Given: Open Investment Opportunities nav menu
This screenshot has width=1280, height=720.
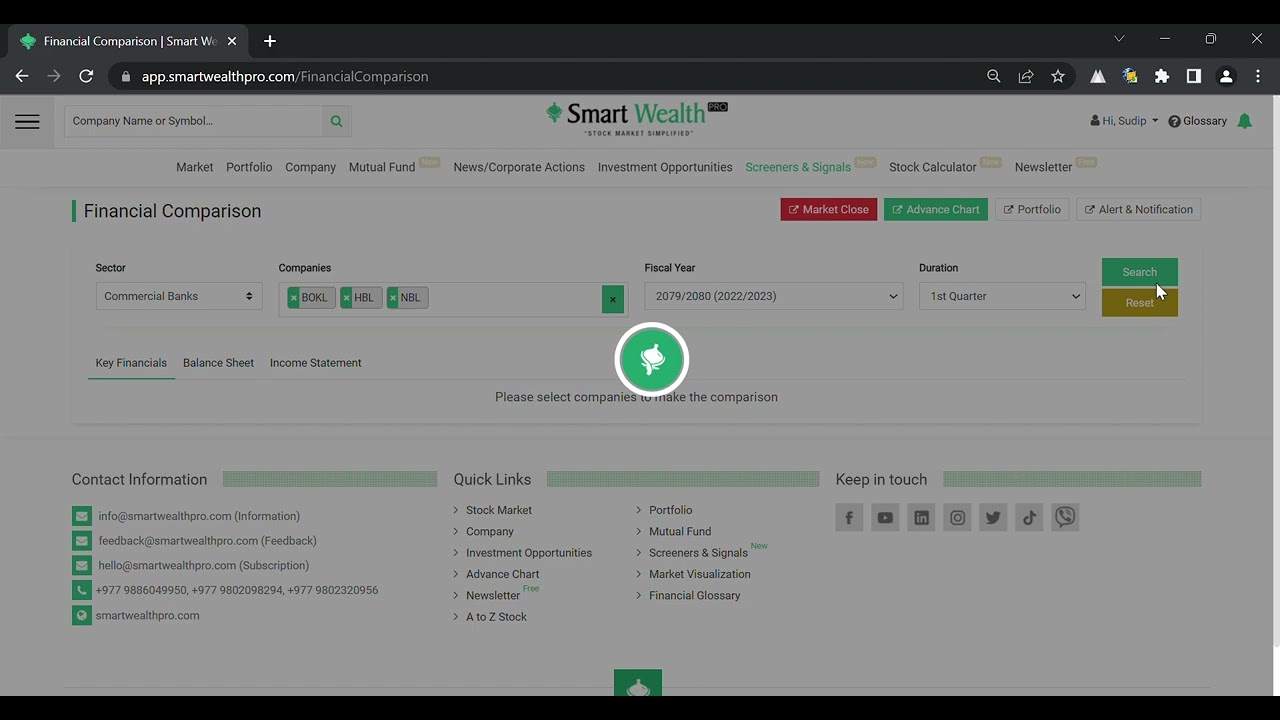Looking at the screenshot, I should click(x=665, y=167).
